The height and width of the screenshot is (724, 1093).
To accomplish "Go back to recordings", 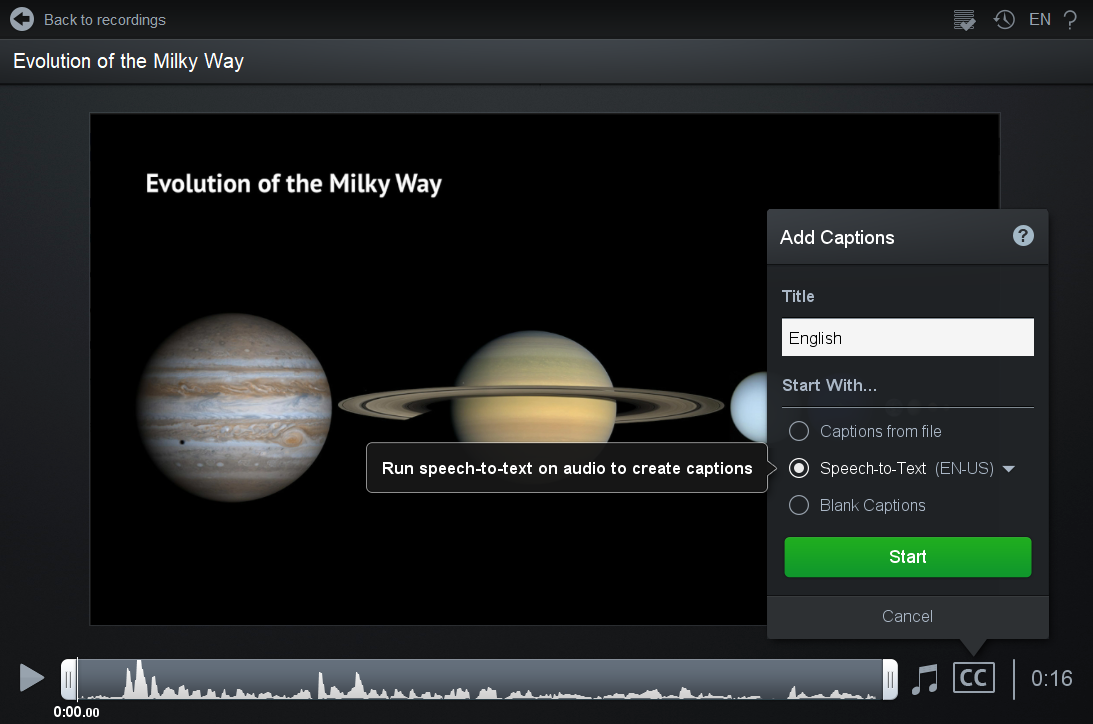I will click(x=105, y=20).
